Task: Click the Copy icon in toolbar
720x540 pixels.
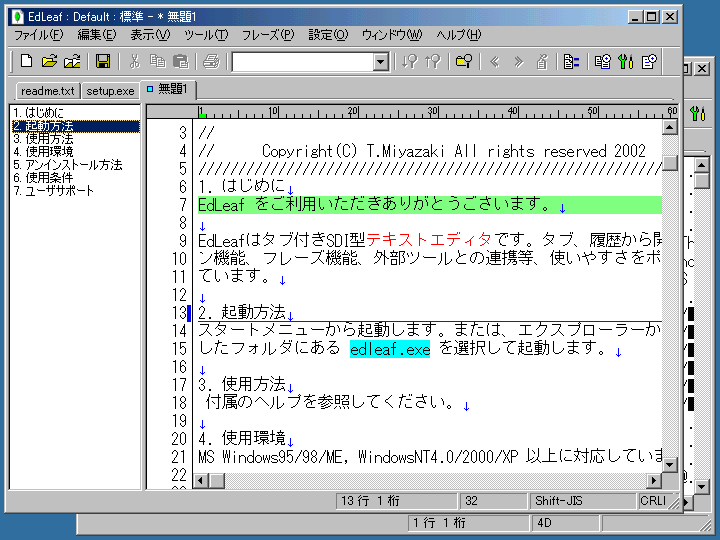Action: [x=158, y=61]
